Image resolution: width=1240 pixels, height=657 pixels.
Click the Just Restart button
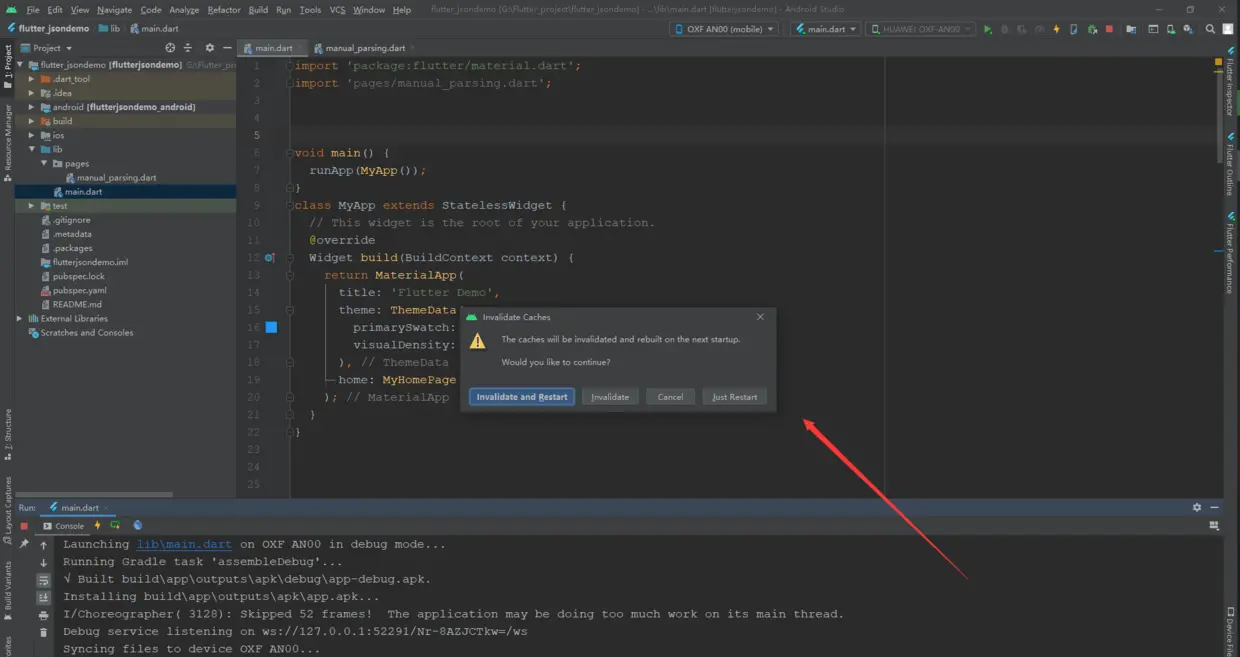(x=734, y=397)
